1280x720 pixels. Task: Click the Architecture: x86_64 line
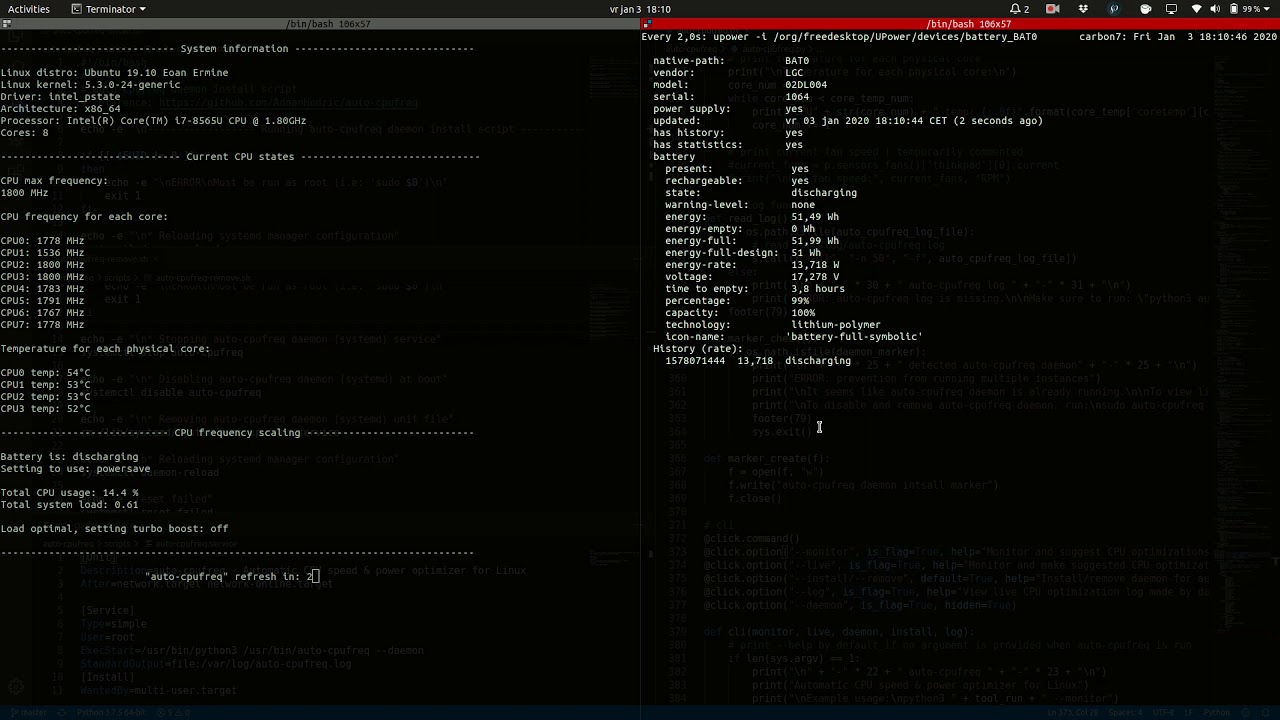tap(60, 108)
